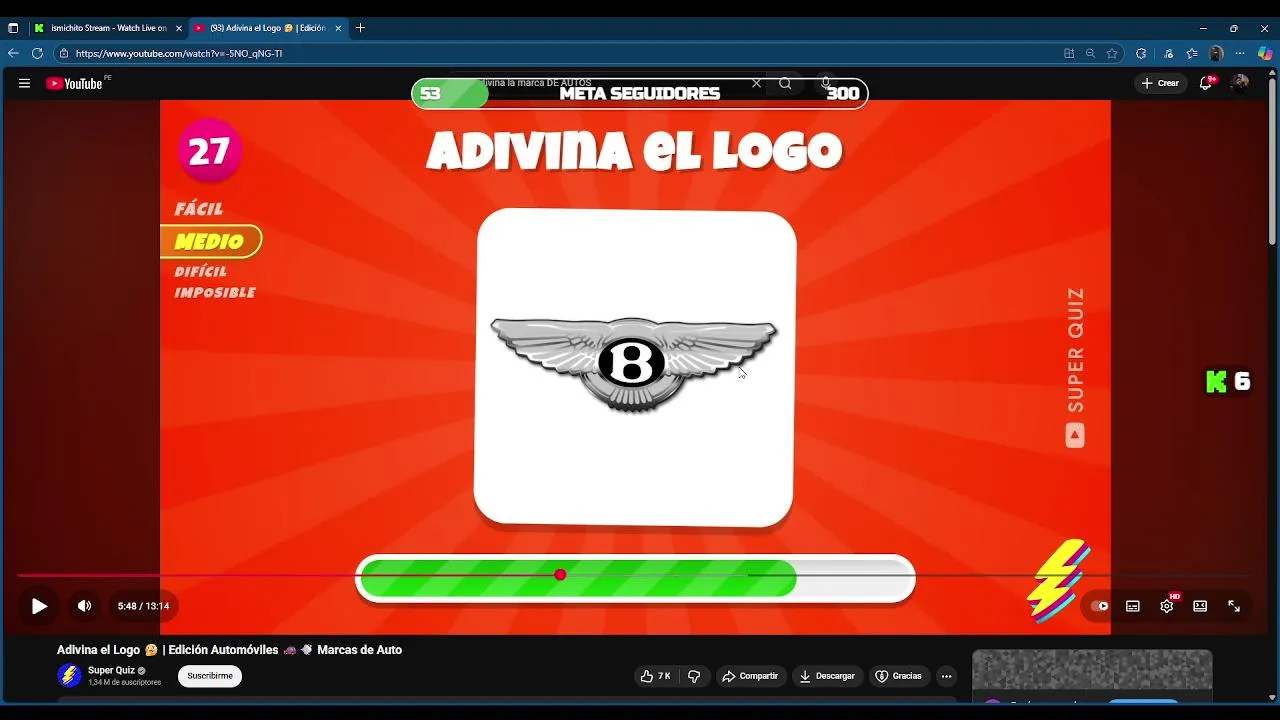This screenshot has height=720, width=1280.
Task: Open browser settings and more menu
Action: click(1241, 53)
